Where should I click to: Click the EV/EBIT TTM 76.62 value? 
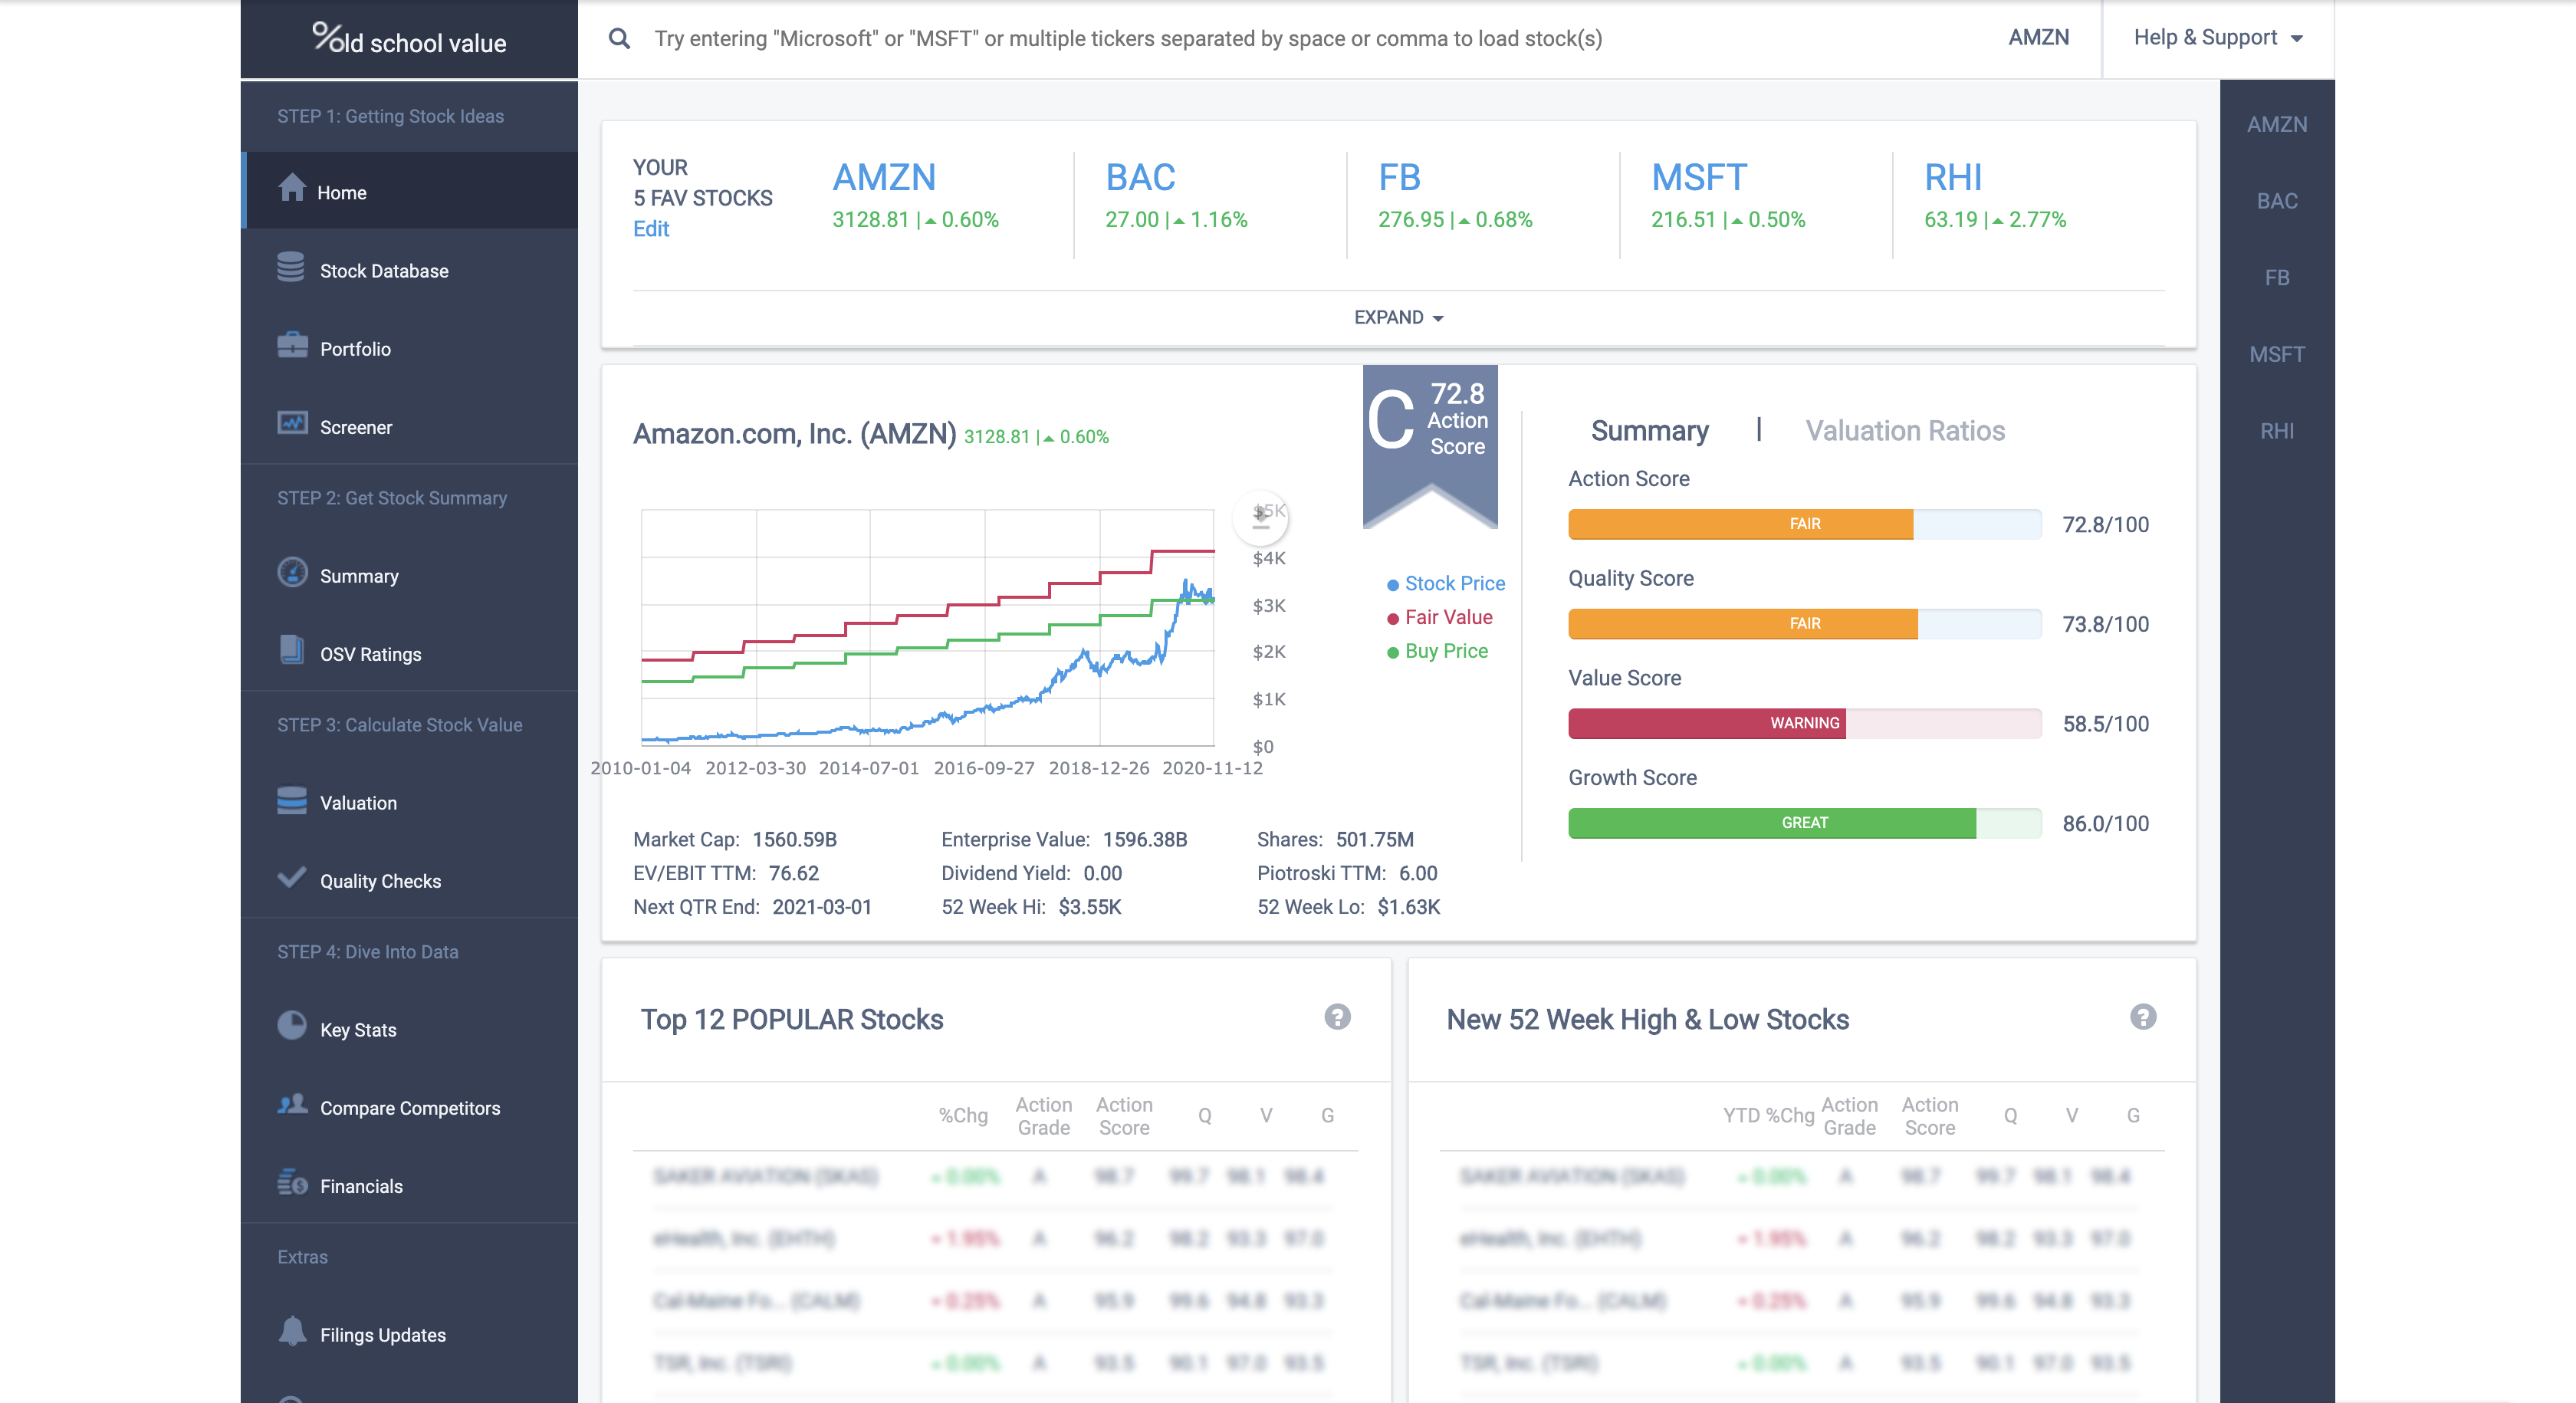coord(793,873)
